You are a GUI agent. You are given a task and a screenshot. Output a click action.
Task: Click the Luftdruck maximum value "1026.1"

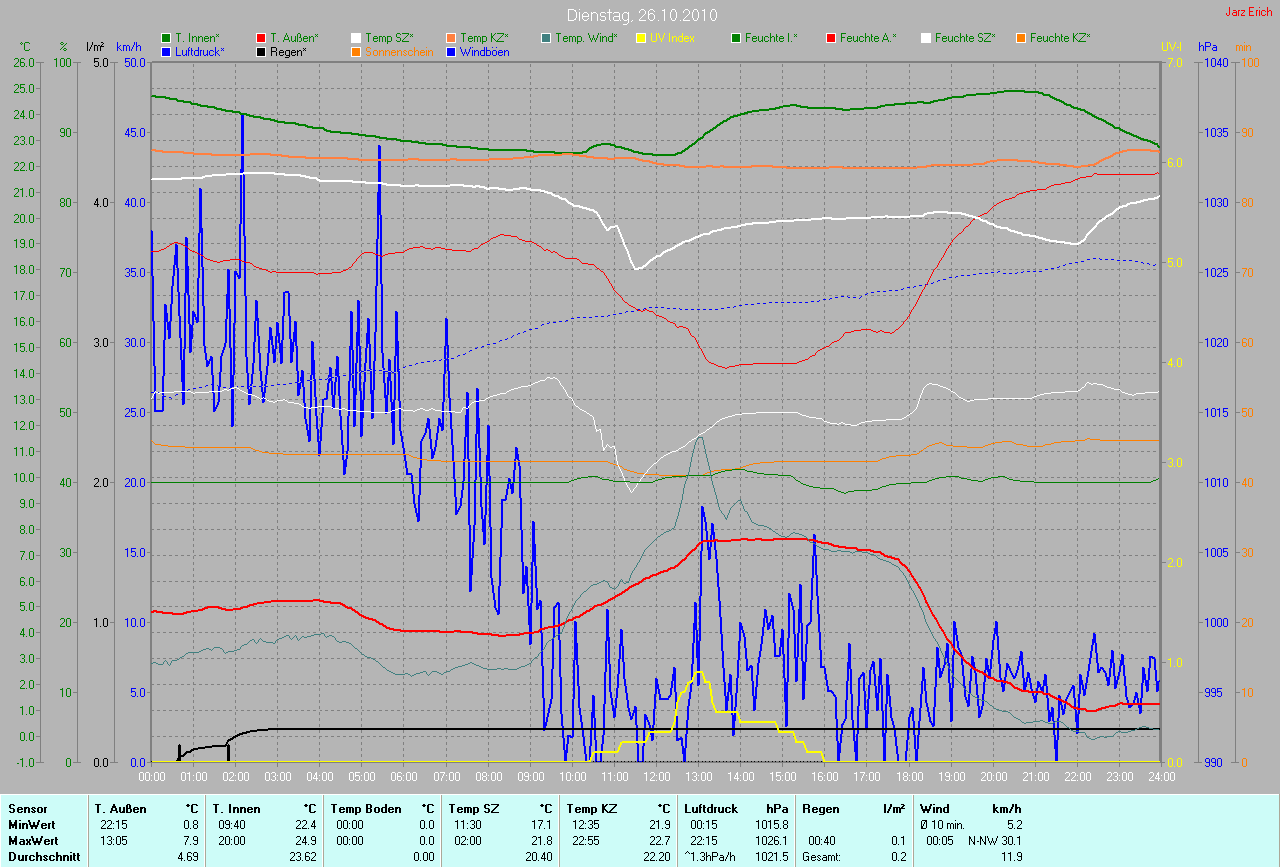pyautogui.click(x=771, y=840)
